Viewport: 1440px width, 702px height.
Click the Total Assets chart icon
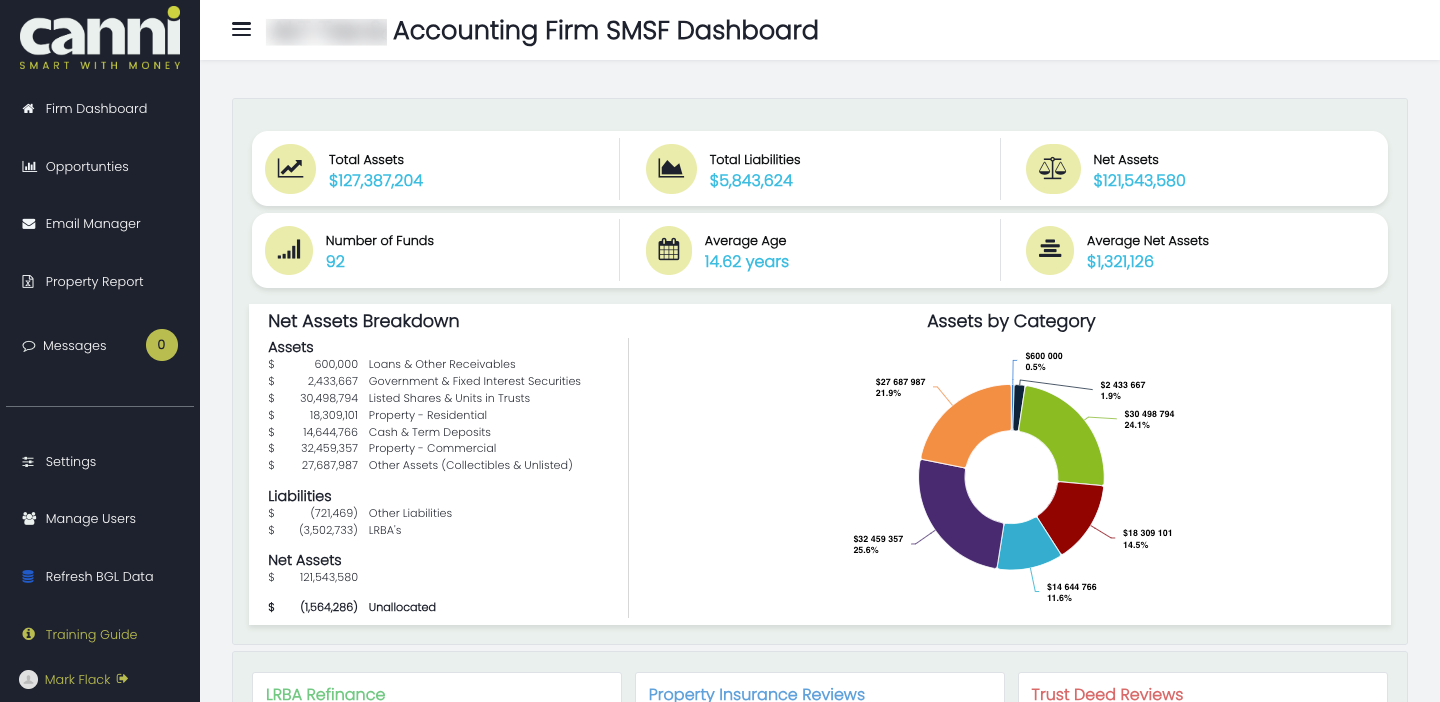290,169
